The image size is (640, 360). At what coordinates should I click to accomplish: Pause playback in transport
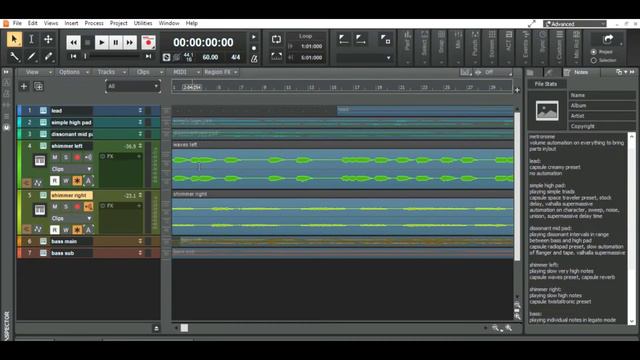pyautogui.click(x=116, y=42)
